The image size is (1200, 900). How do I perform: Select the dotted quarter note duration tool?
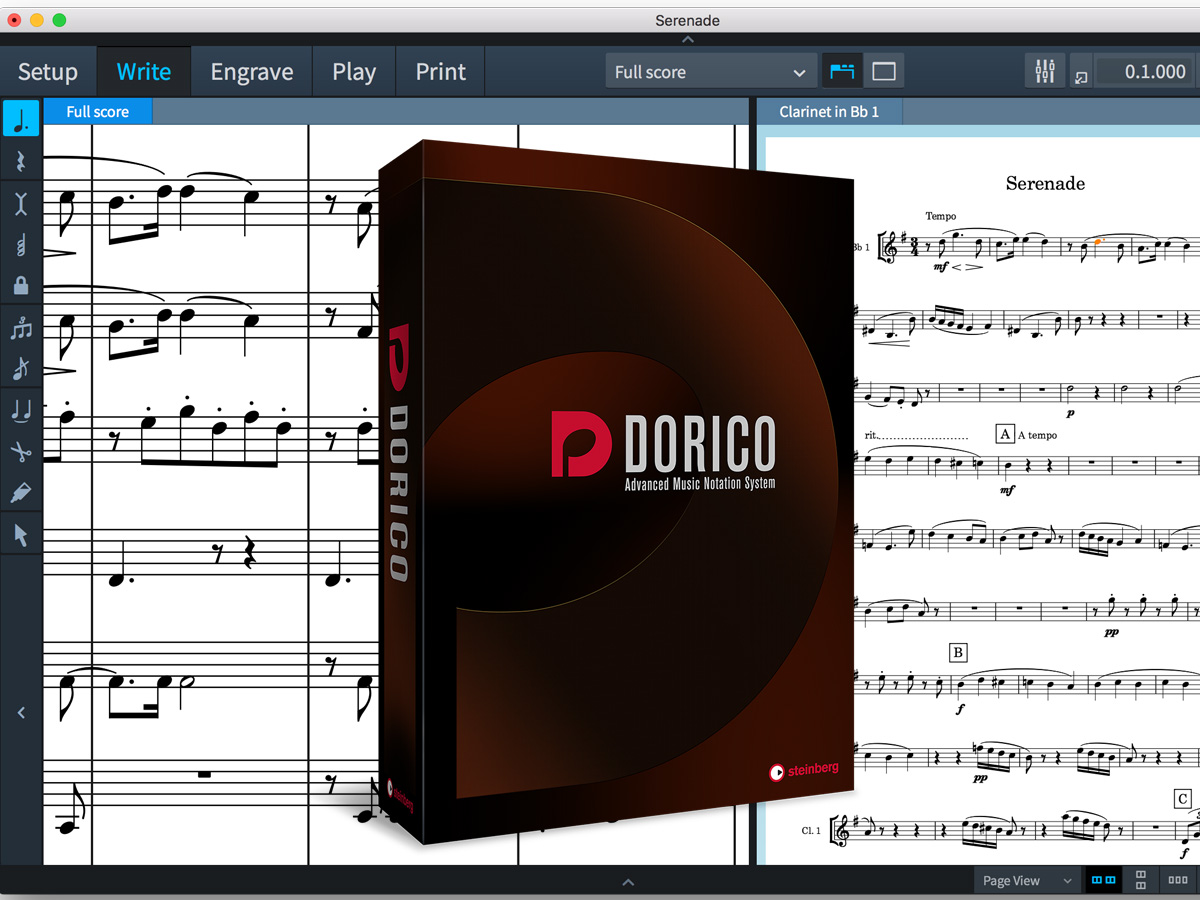pyautogui.click(x=21, y=119)
